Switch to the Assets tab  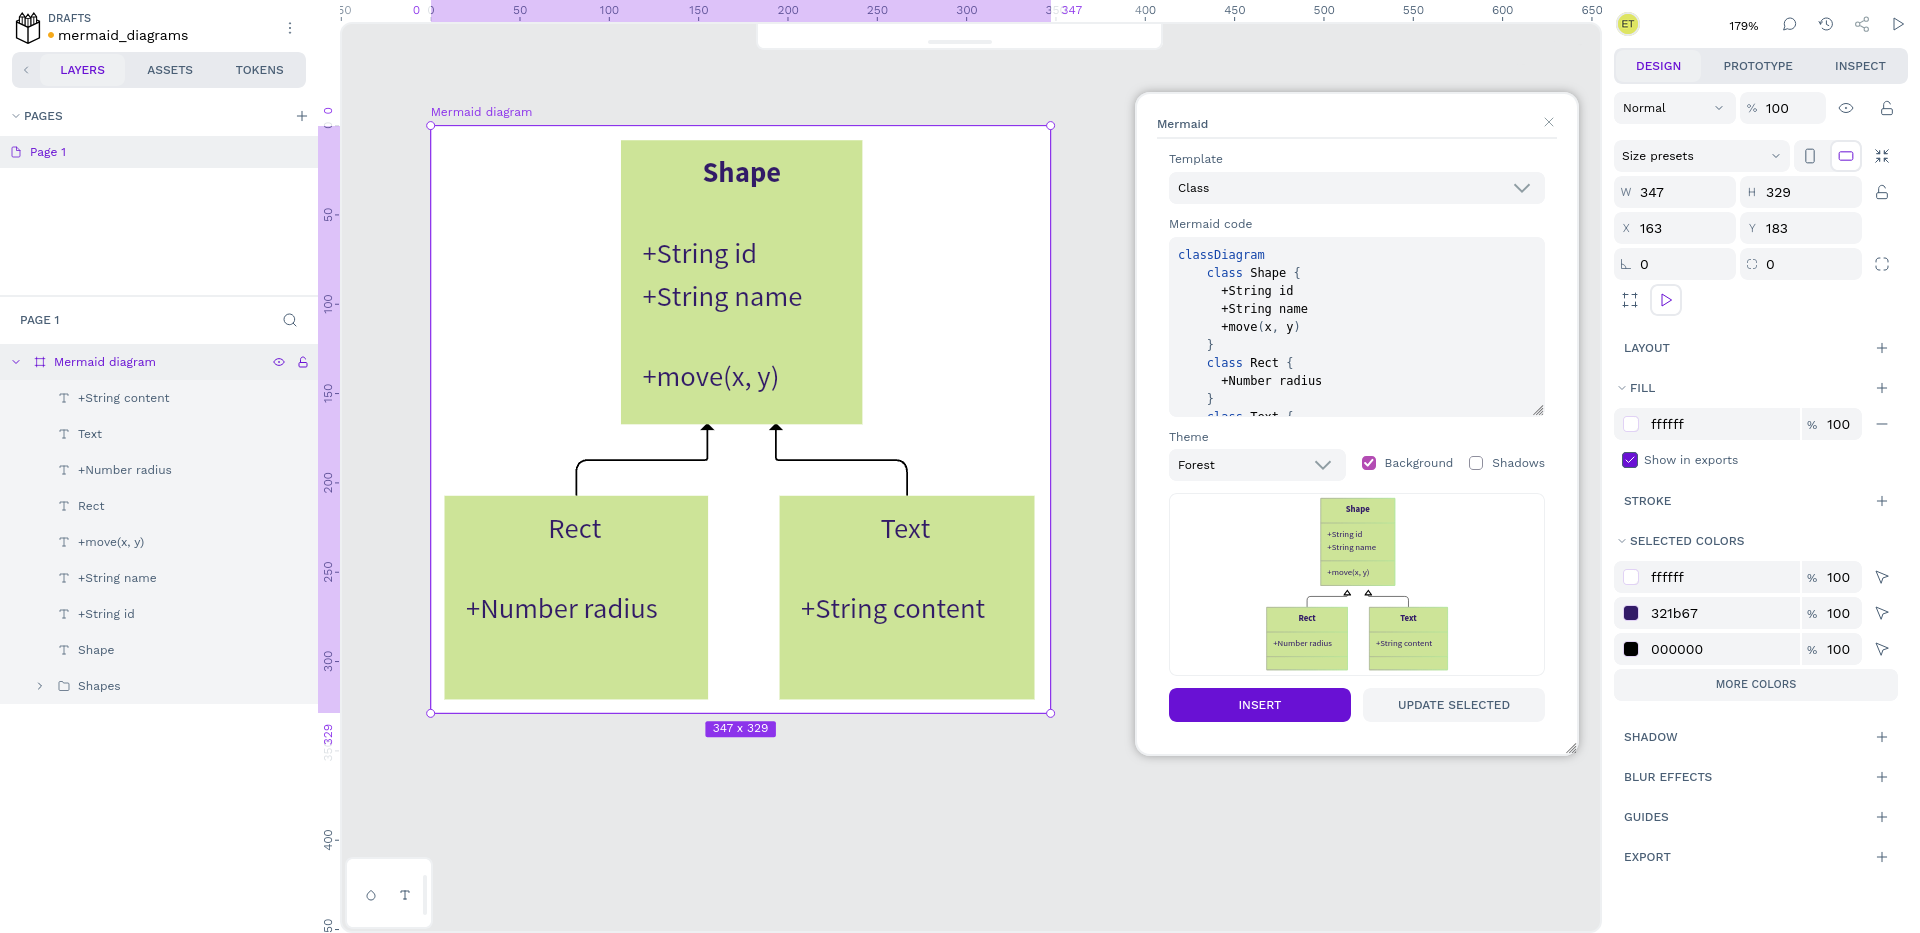[170, 70]
